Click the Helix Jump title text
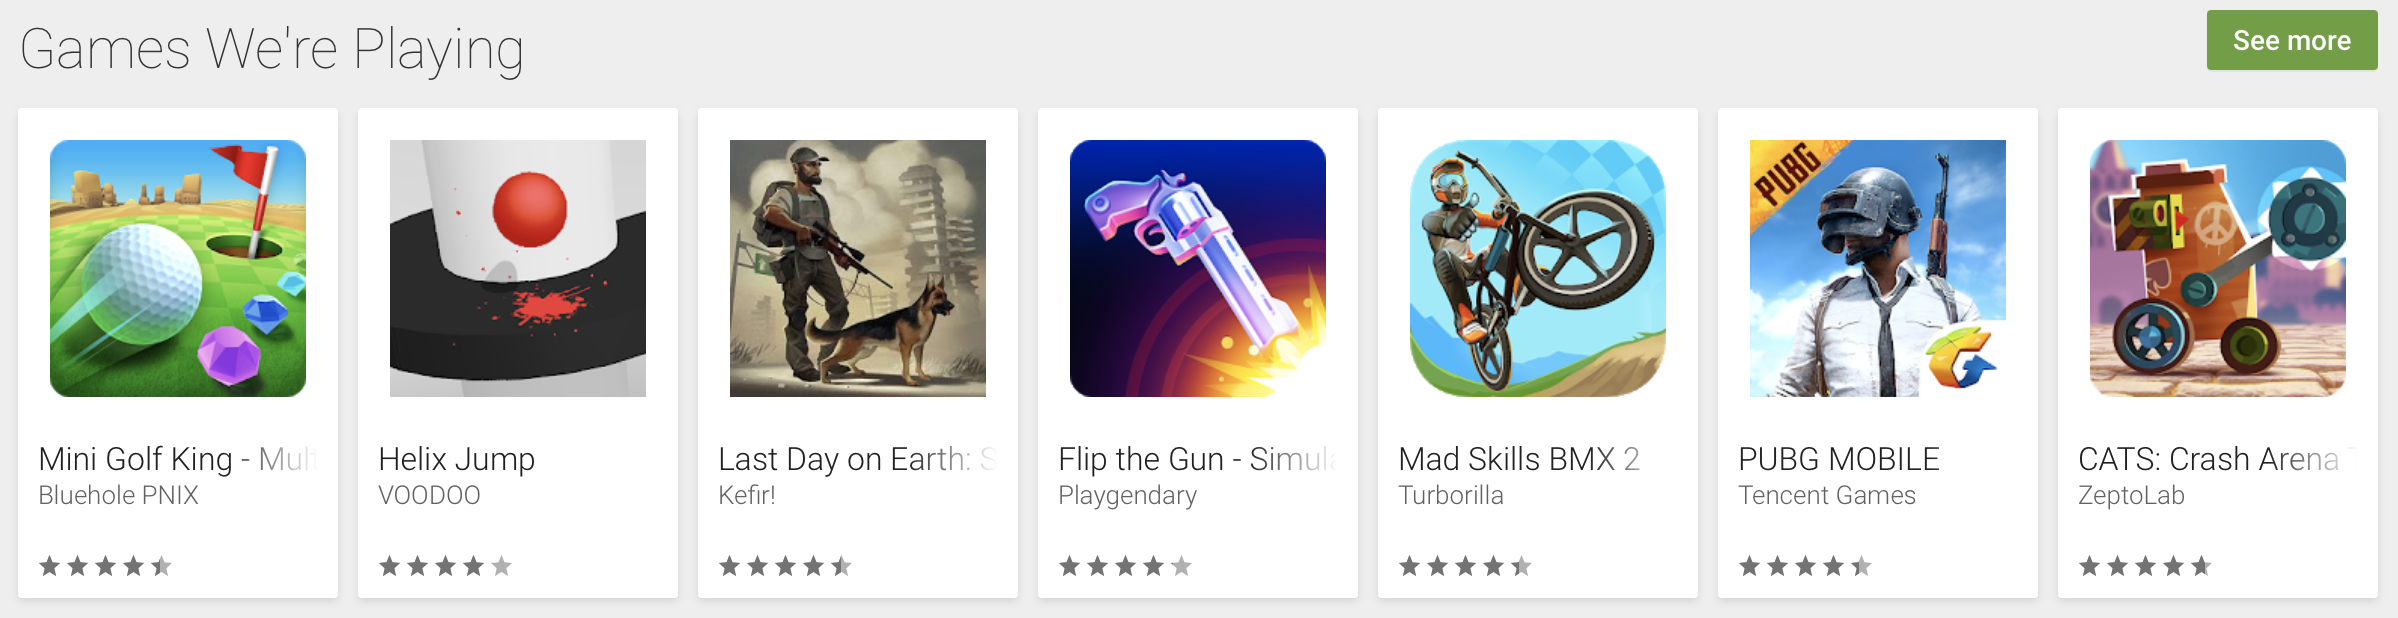 [457, 459]
